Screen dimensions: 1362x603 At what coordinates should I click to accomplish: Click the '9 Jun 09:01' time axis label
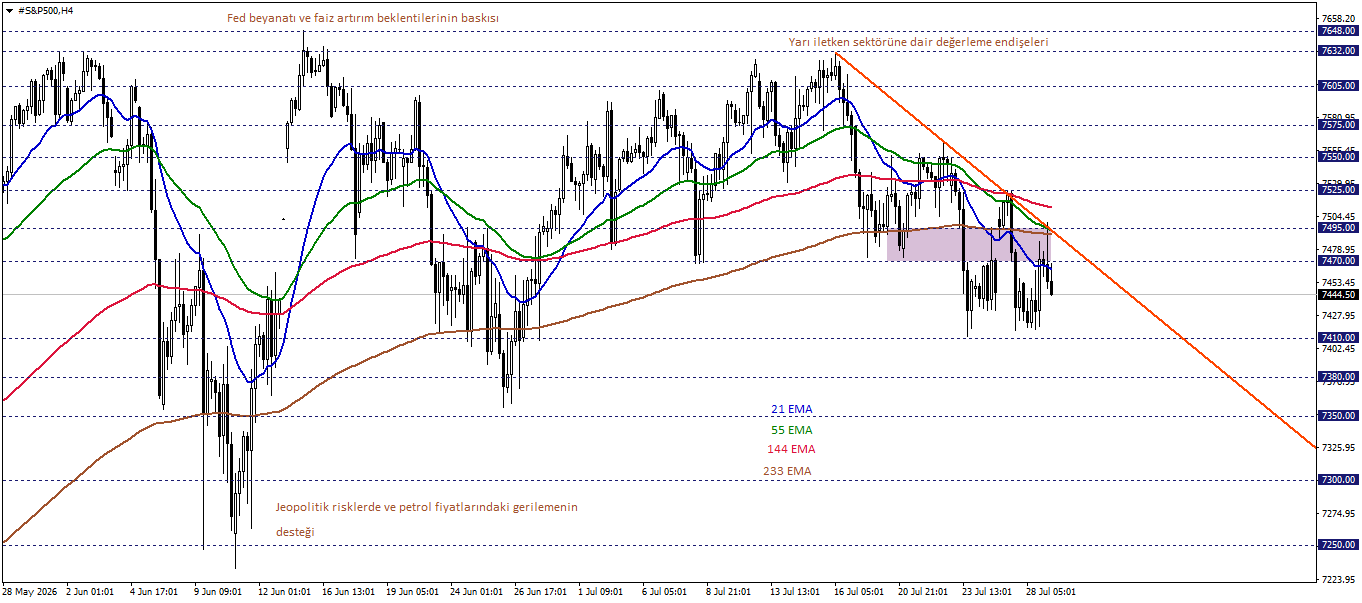(218, 591)
